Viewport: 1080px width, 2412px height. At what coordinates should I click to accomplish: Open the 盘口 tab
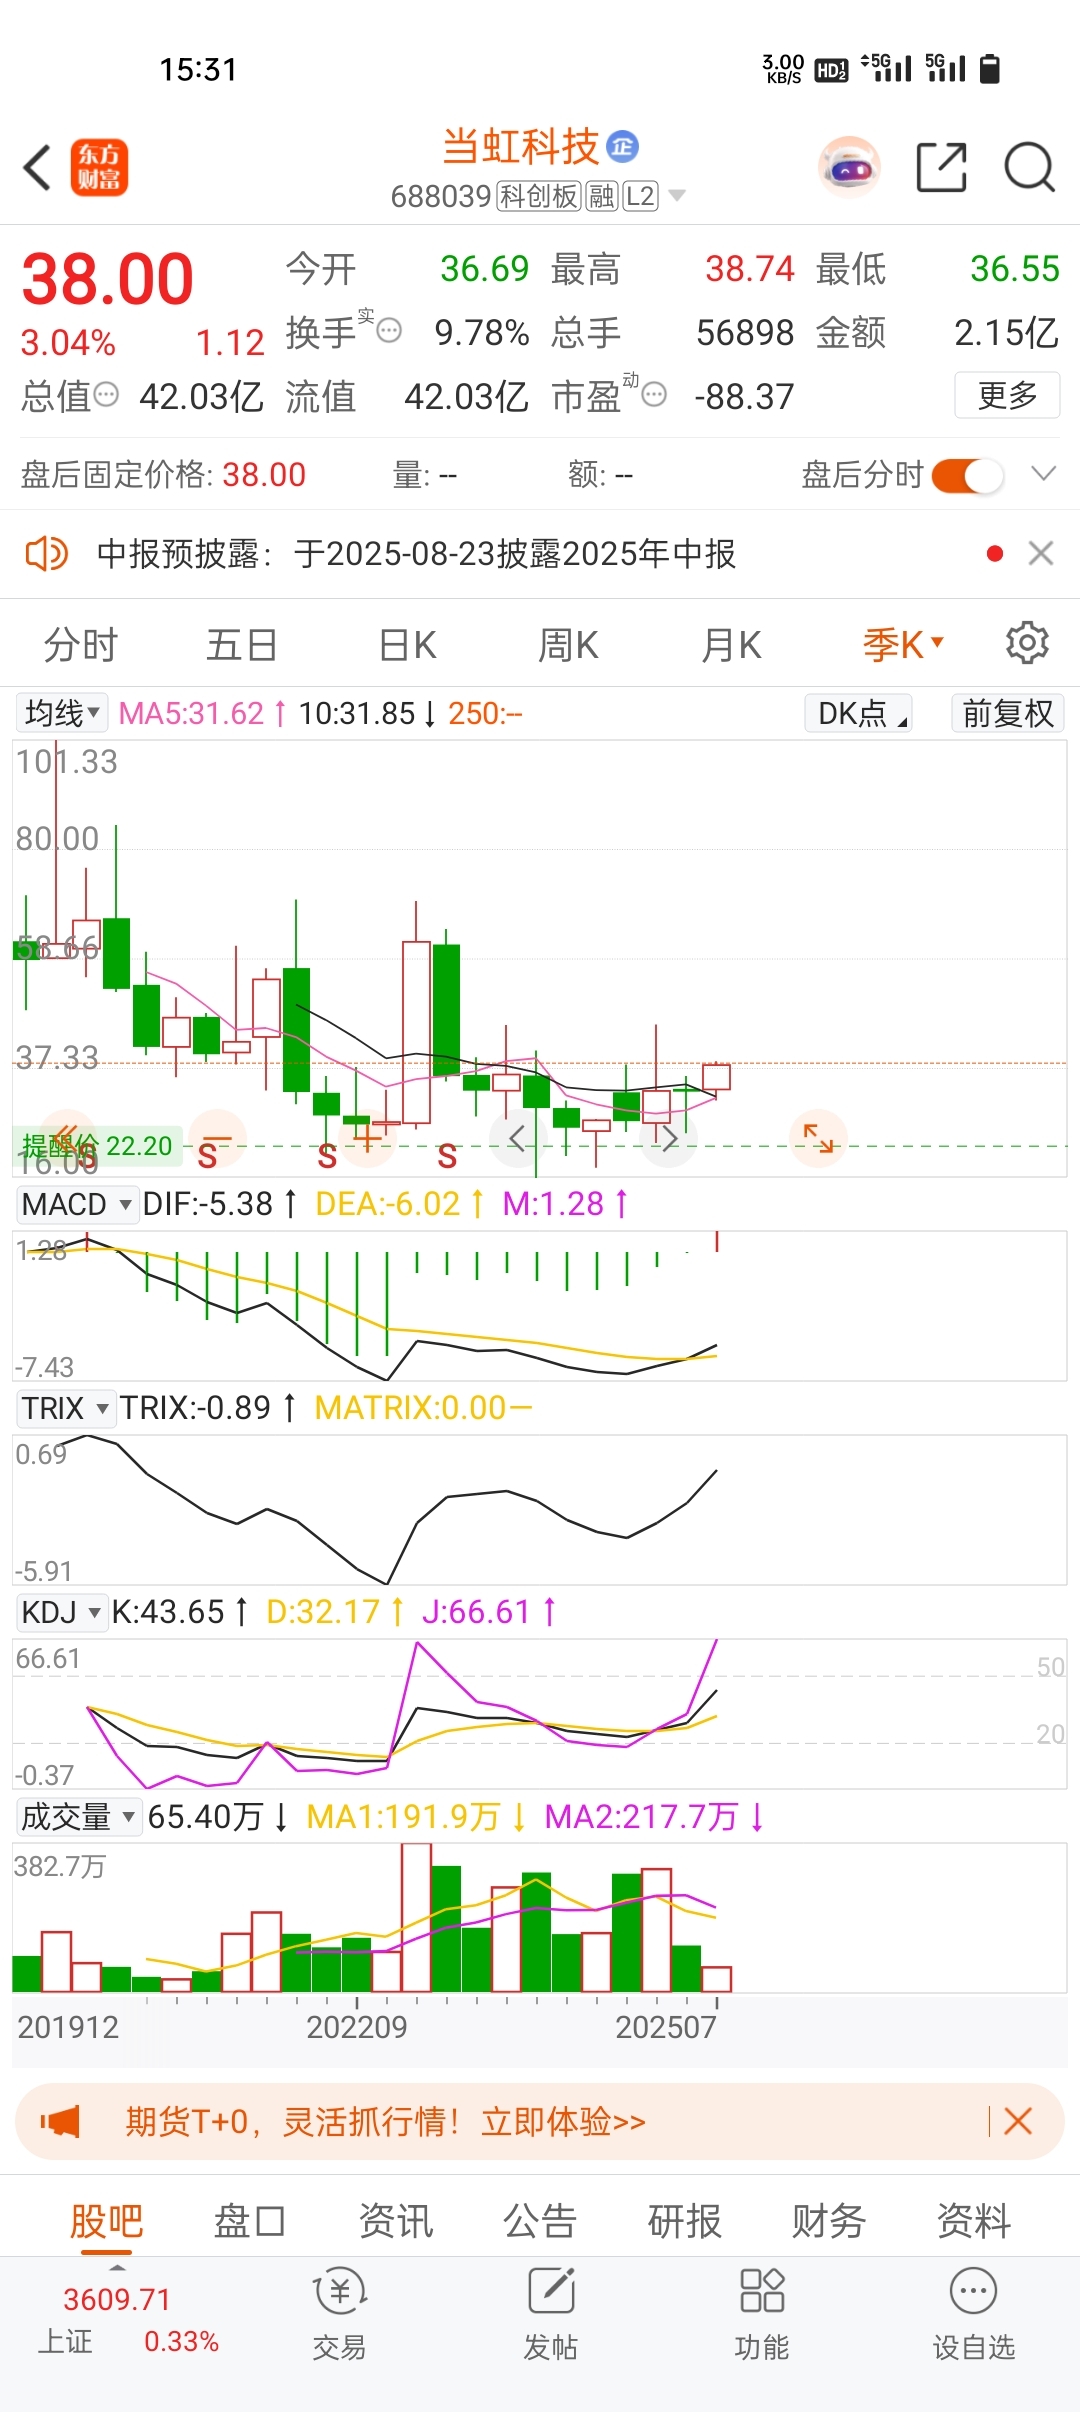(251, 2221)
